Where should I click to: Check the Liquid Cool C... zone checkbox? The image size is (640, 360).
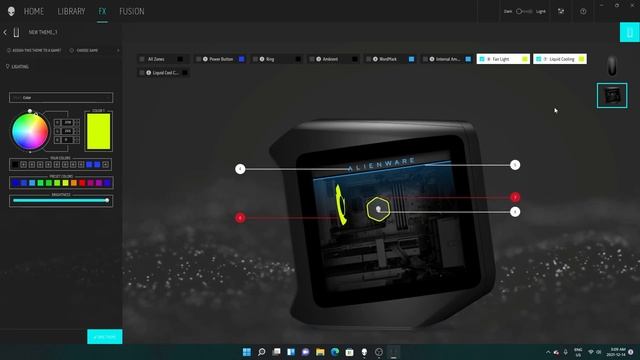(x=142, y=73)
